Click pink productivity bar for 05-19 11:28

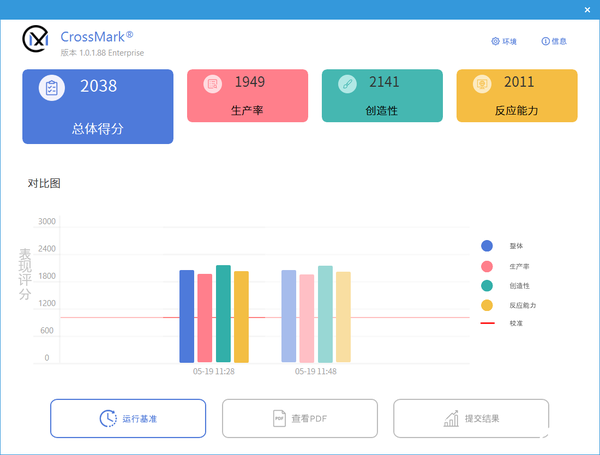click(205, 318)
